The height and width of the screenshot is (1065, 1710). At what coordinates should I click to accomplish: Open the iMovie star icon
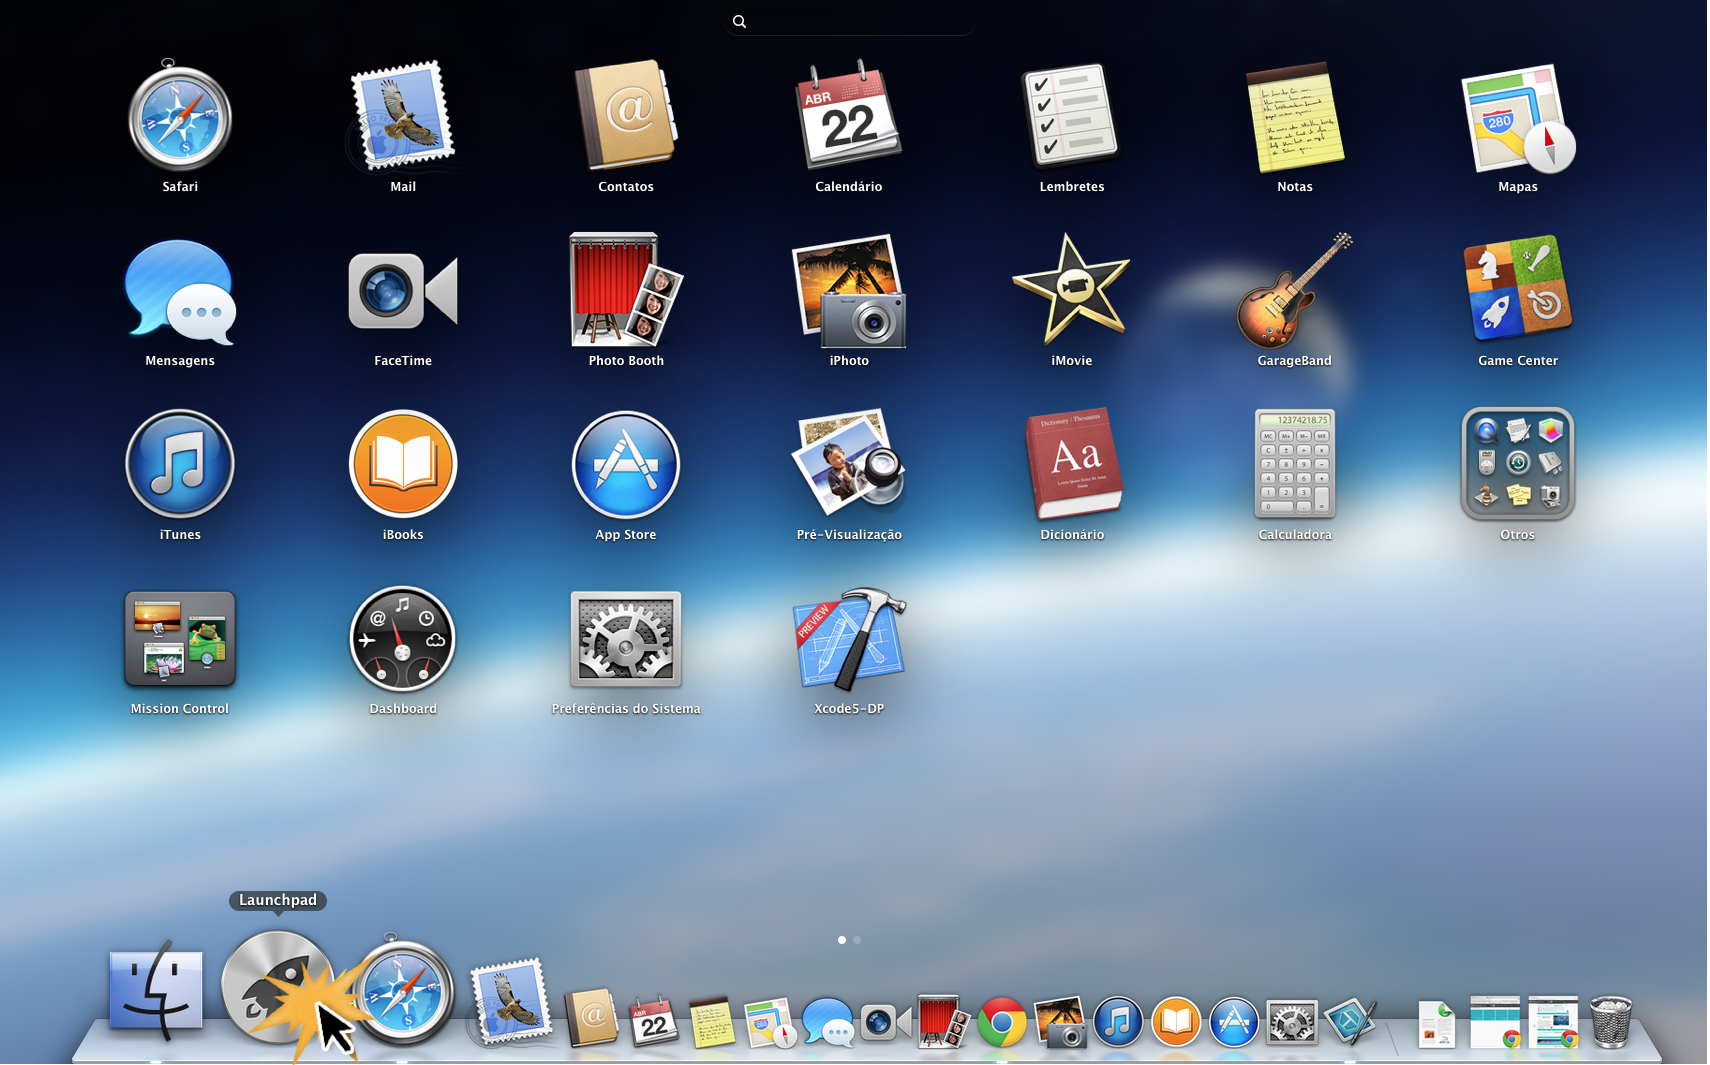1071,290
